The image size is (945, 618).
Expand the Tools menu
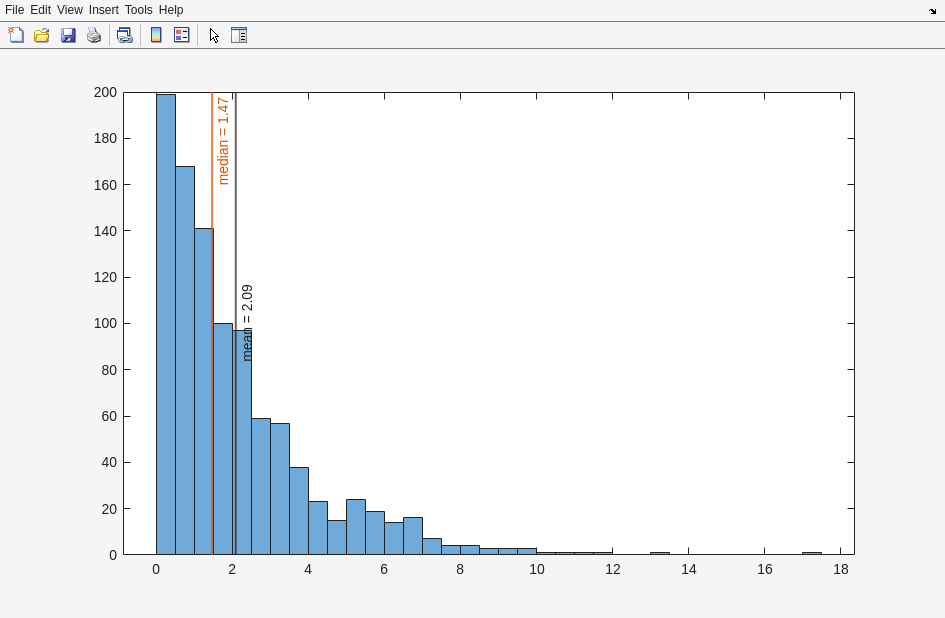coord(139,10)
